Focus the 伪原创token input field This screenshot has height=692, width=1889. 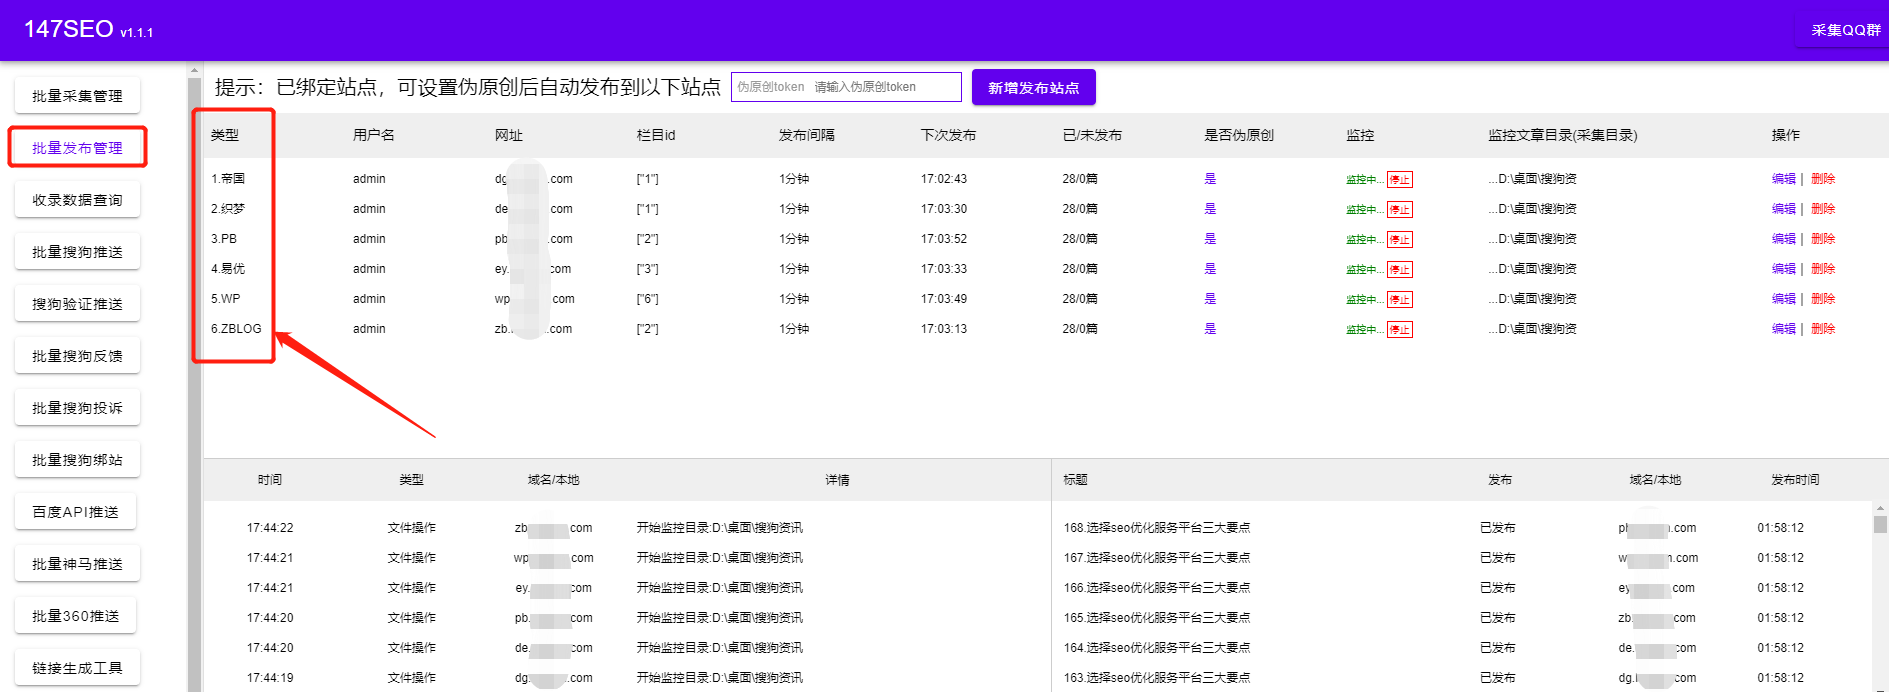coord(845,87)
